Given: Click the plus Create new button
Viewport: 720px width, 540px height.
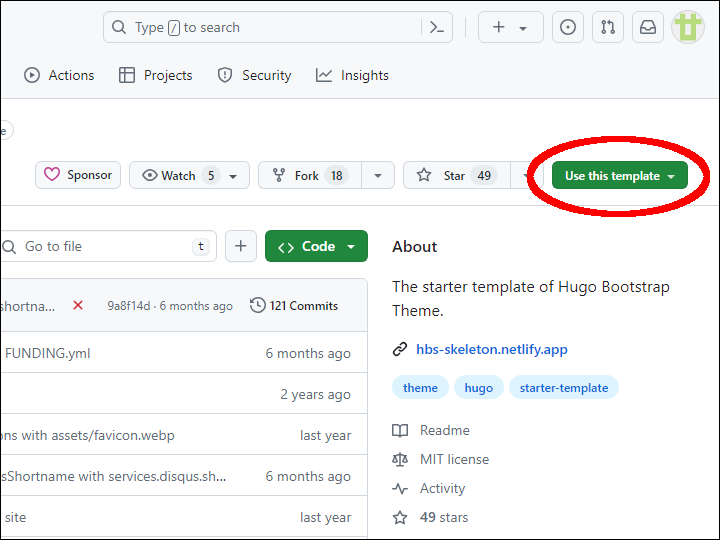Looking at the screenshot, I should click(511, 28).
